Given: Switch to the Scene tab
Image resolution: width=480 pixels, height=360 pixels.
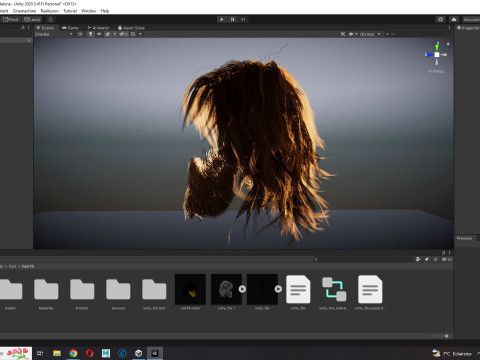Looking at the screenshot, I should point(45,28).
